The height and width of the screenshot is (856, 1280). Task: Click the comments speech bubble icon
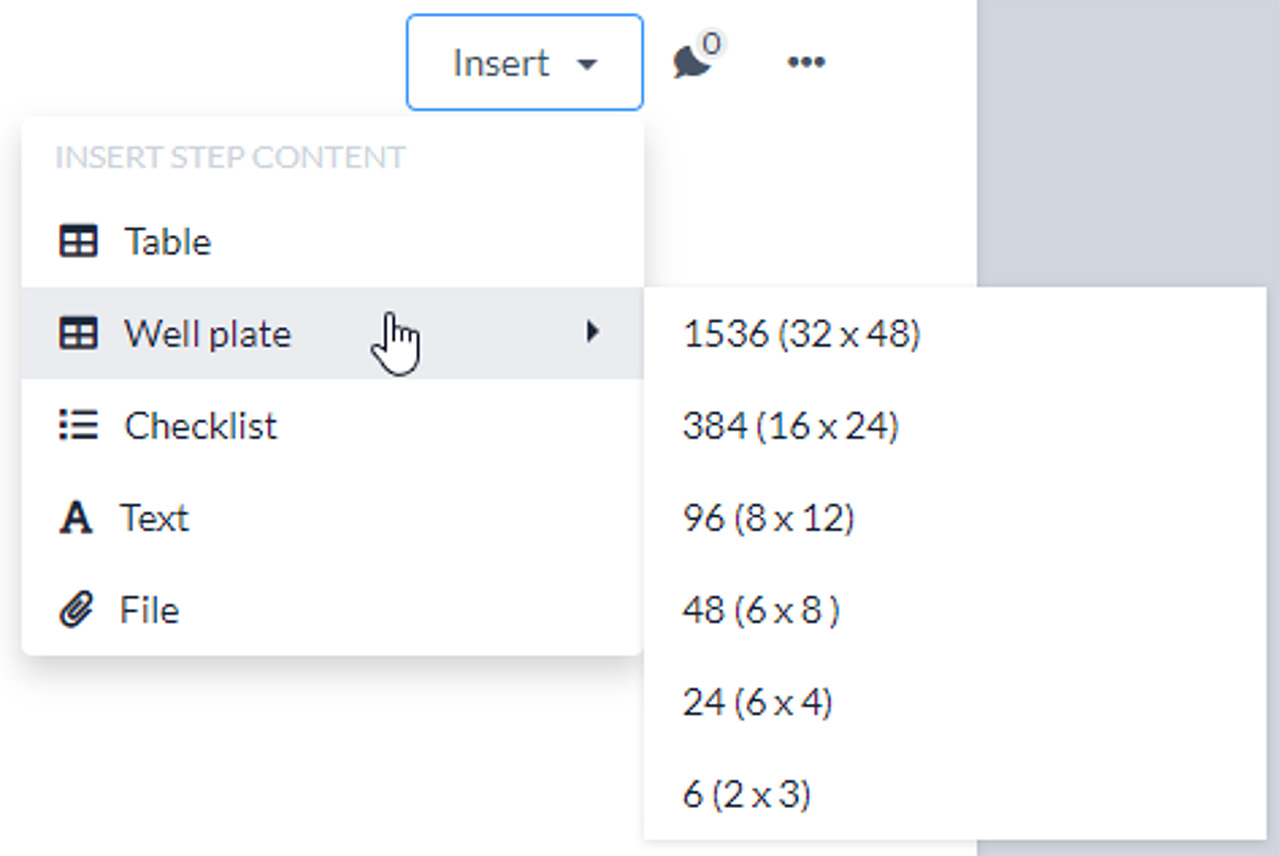(691, 63)
